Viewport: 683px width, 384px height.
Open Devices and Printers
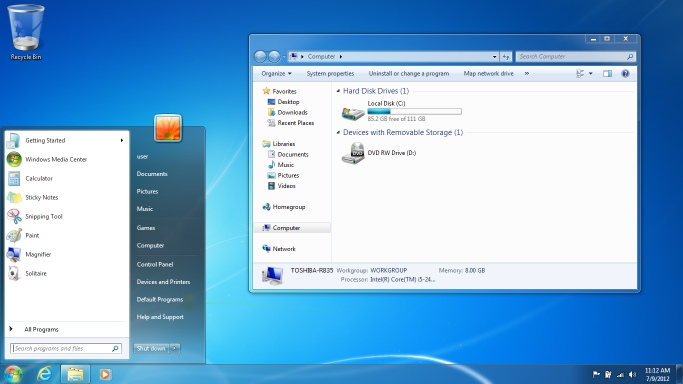[163, 282]
